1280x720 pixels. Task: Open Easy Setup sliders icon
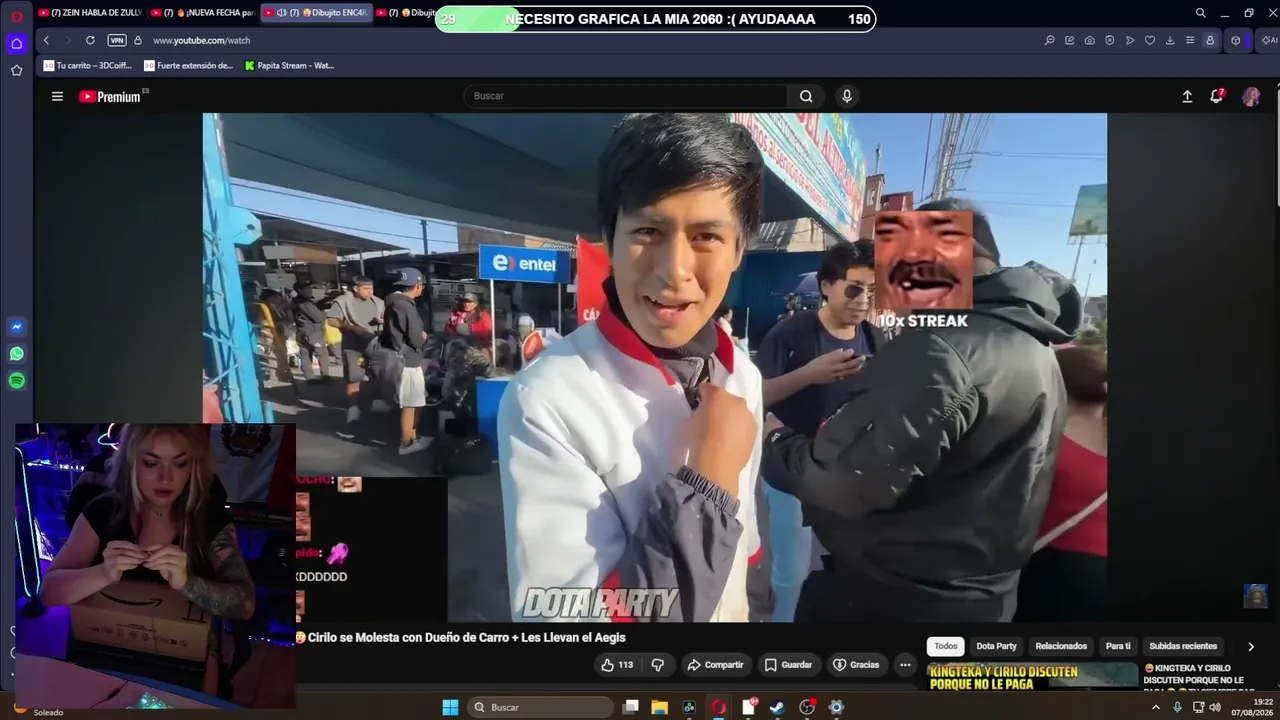pos(1189,40)
